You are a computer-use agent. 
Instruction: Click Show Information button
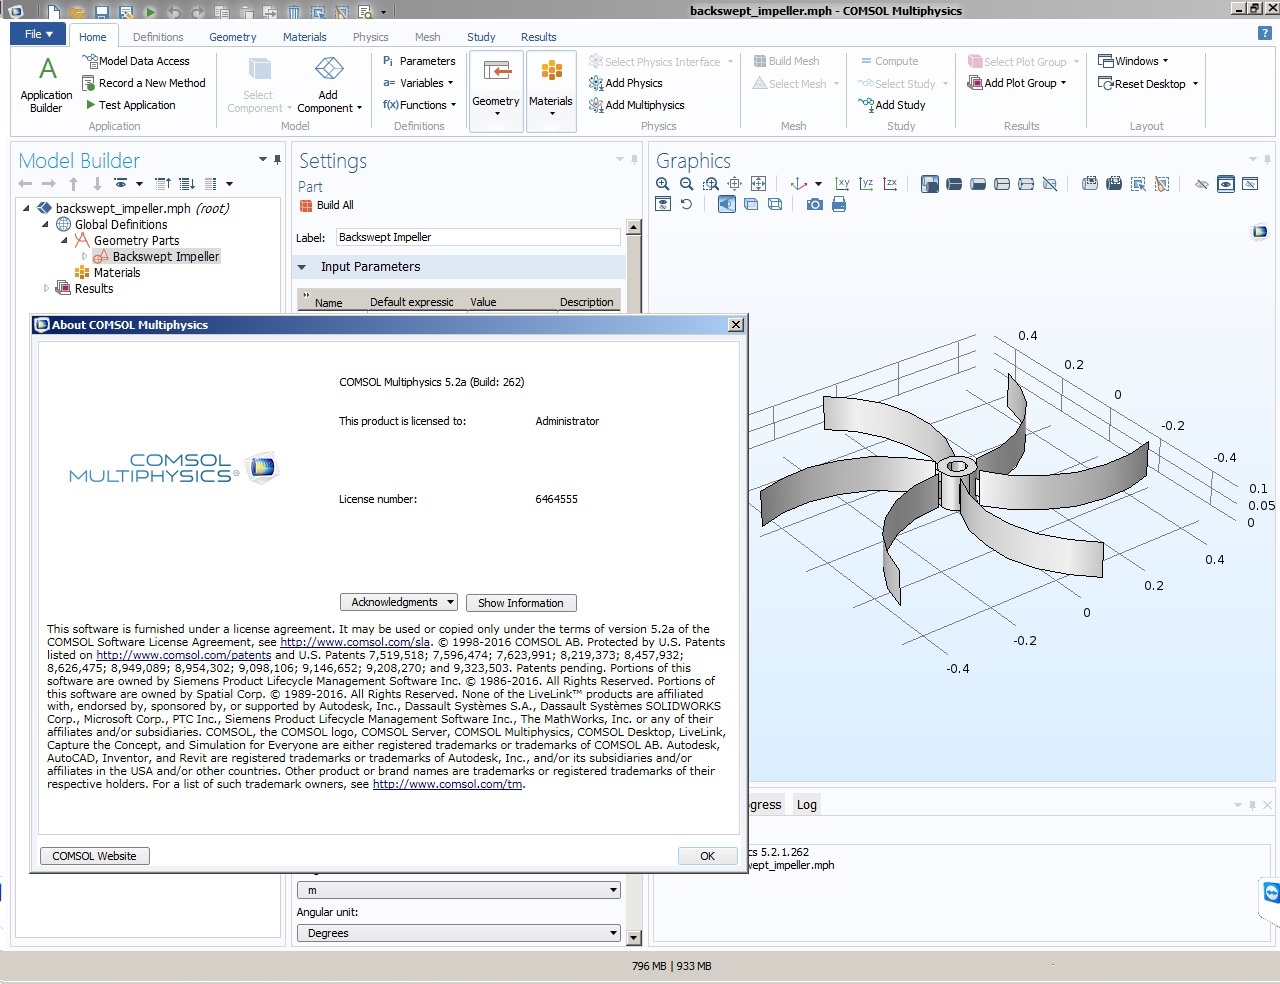521,603
